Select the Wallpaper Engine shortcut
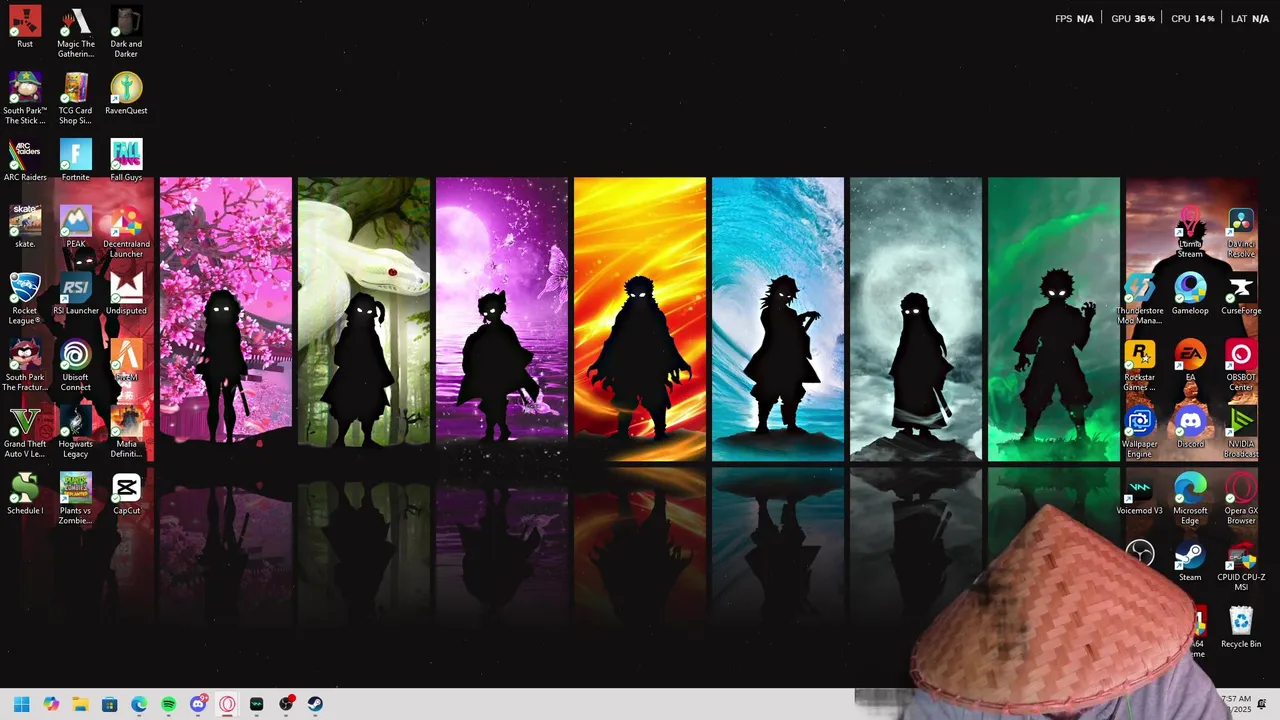The image size is (1280, 720). 1140,432
